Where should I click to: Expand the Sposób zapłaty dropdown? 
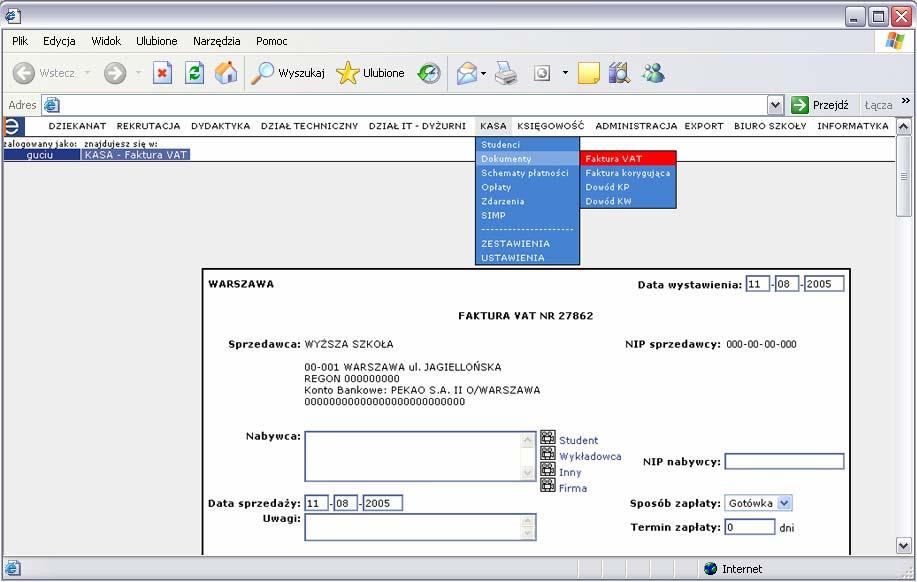point(785,503)
